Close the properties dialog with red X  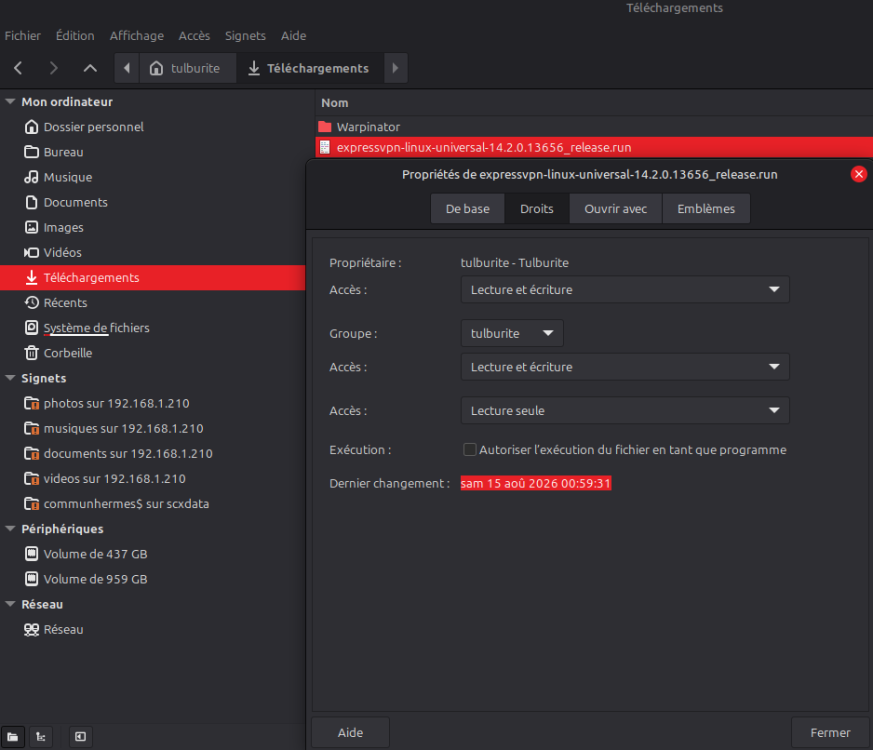pyautogui.click(x=859, y=174)
